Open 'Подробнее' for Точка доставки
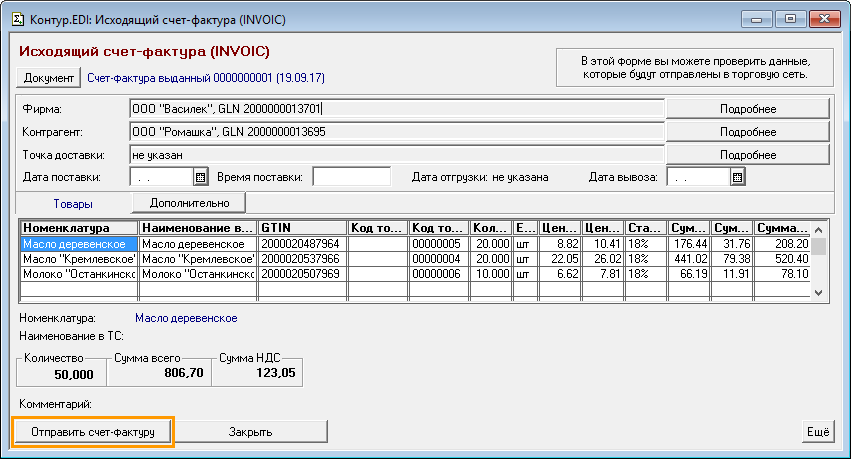Screen dimensions: 851x459 [x=748, y=155]
